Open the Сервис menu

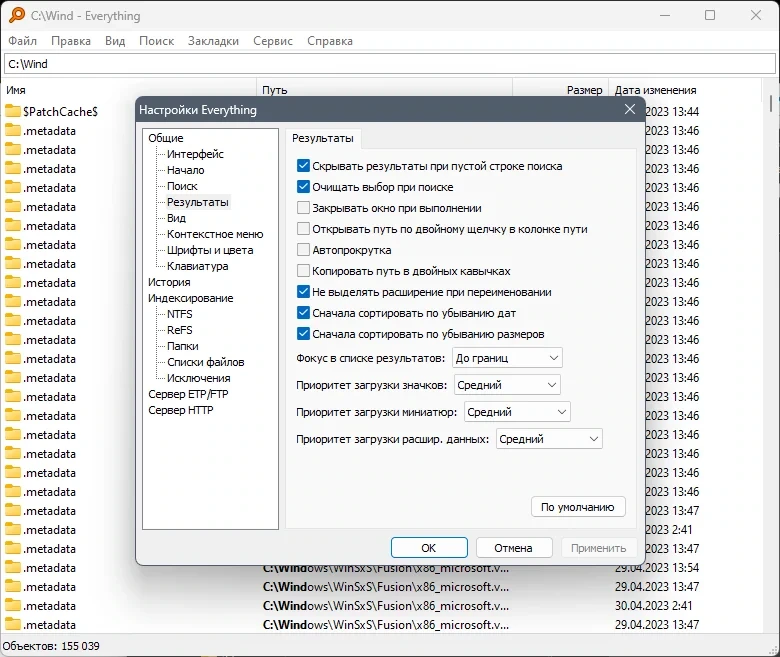273,41
